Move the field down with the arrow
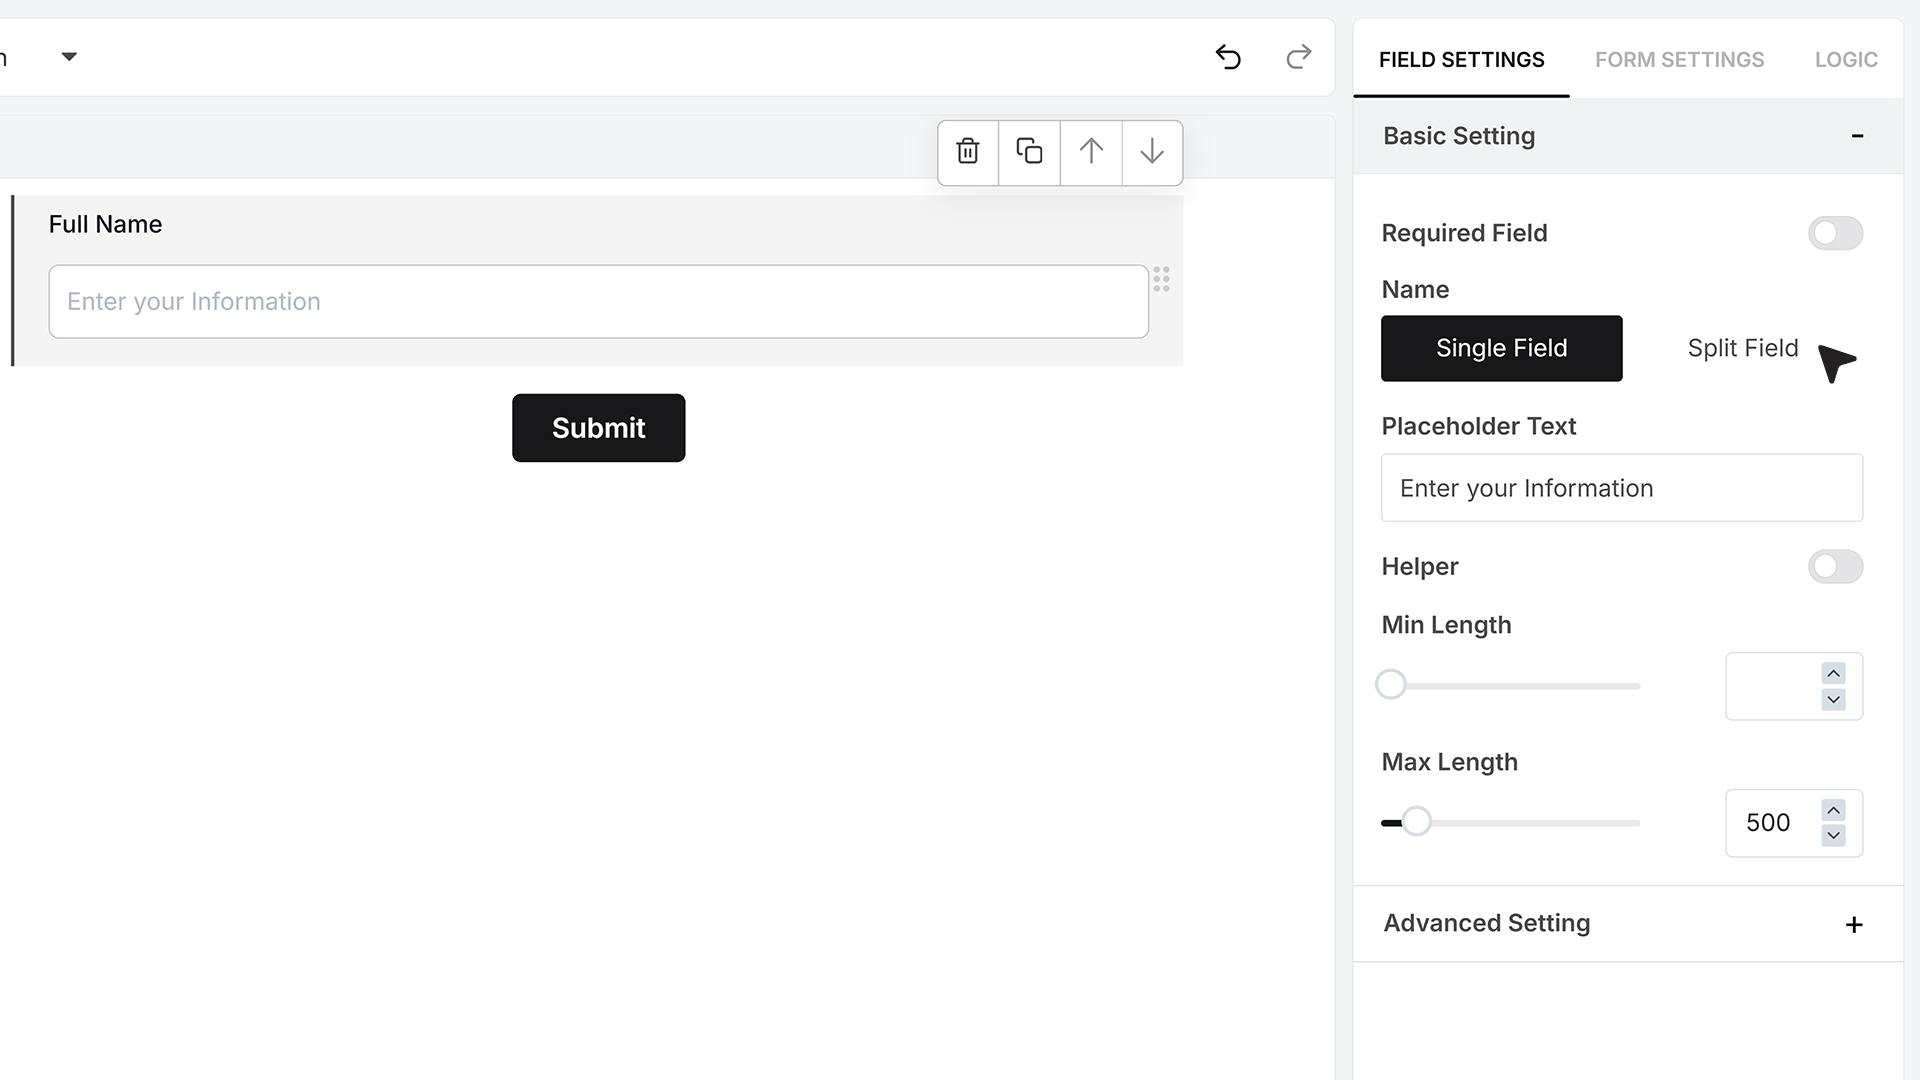This screenshot has width=1920, height=1080. (x=1152, y=152)
